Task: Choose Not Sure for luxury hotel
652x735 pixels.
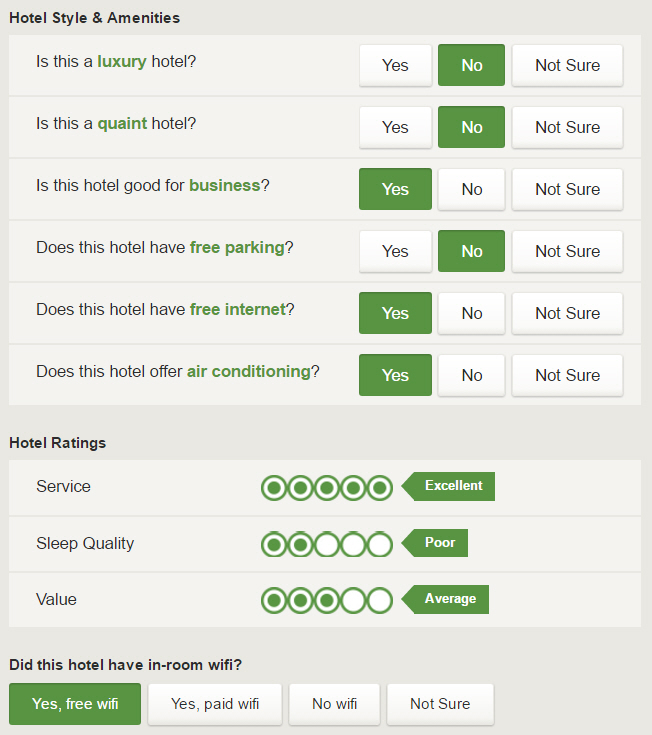Action: click(567, 65)
